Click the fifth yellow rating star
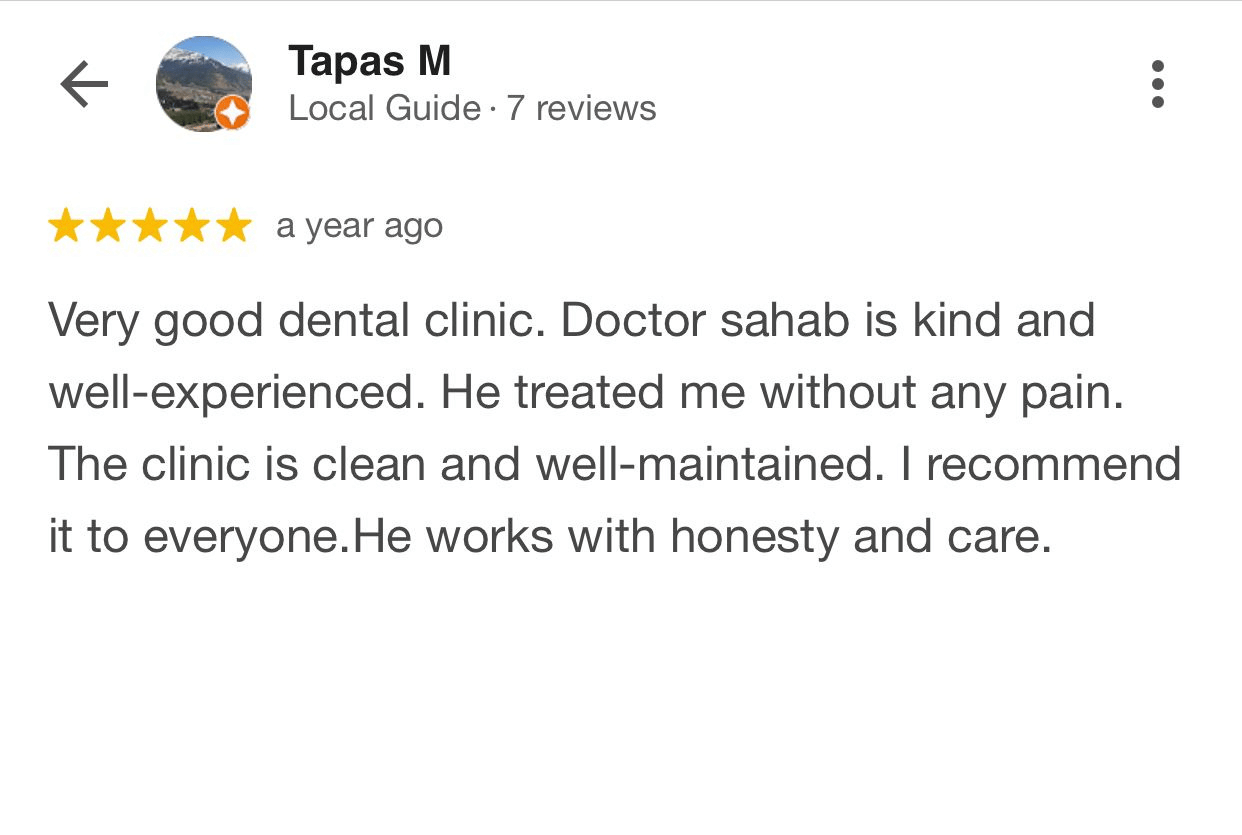Viewport: 1242px width, 835px height. 233,226
